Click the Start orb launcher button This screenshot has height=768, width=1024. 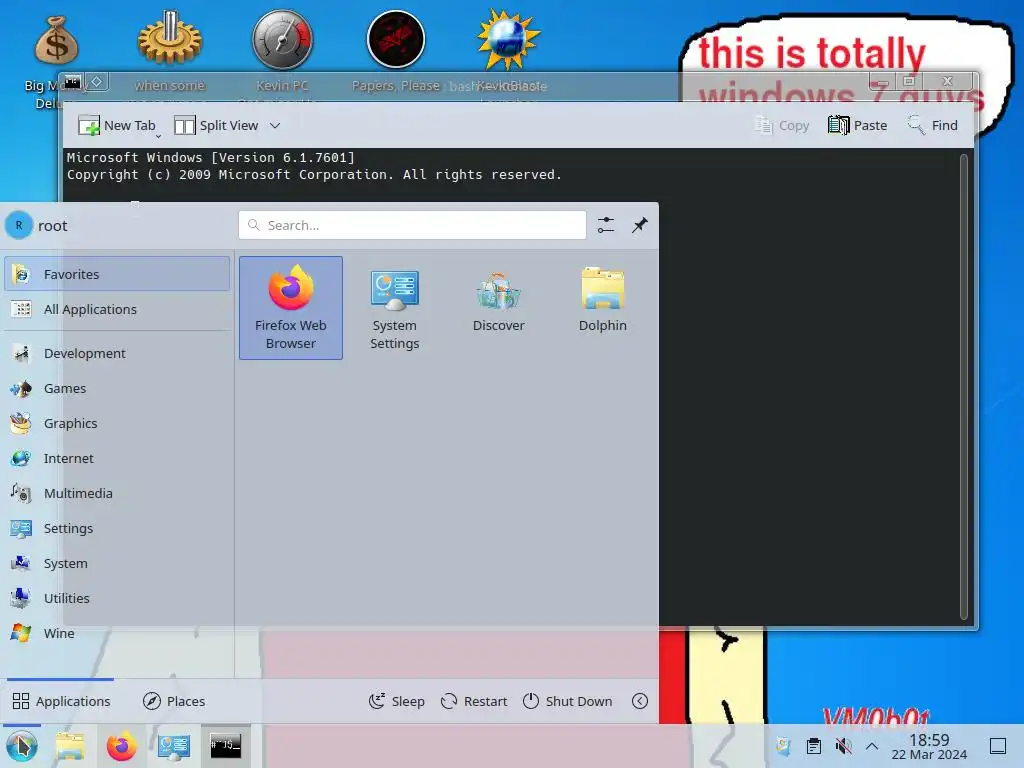[x=22, y=746]
